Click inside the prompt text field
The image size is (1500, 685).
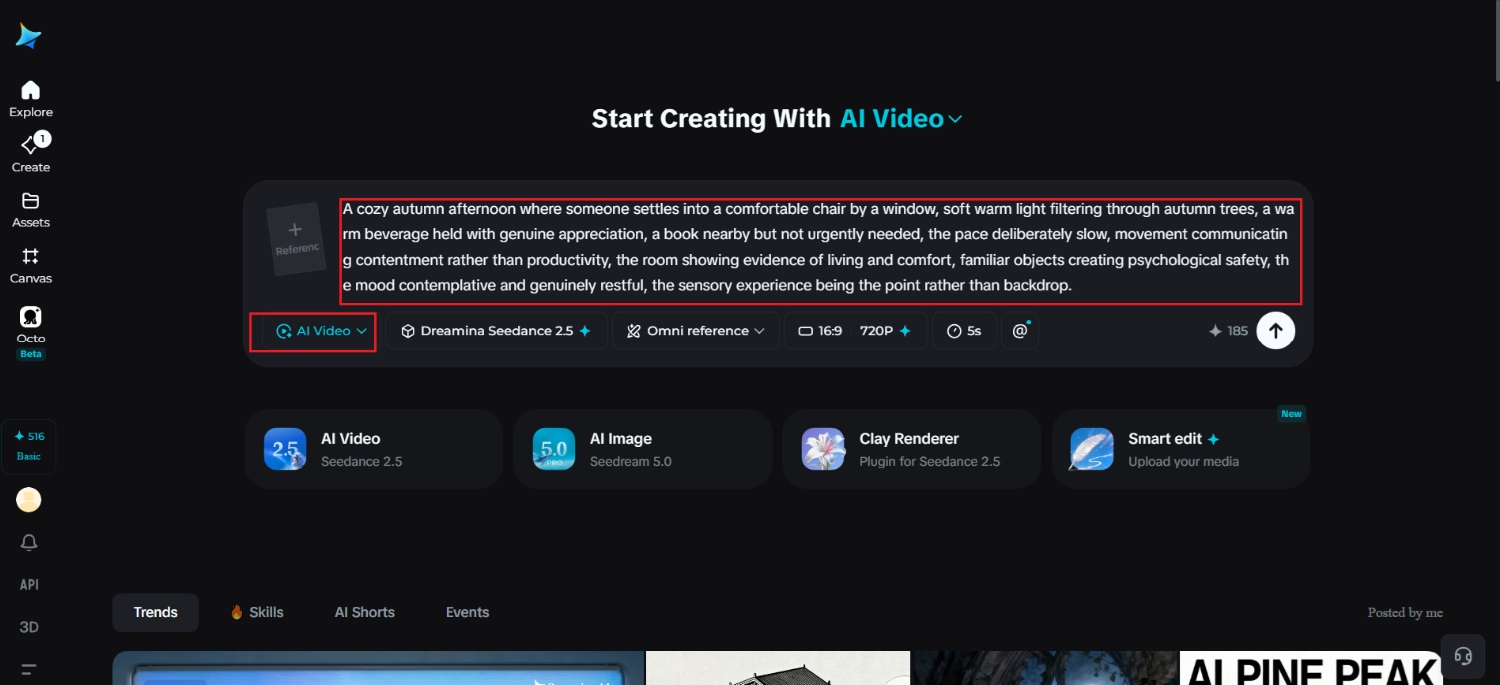pos(820,248)
